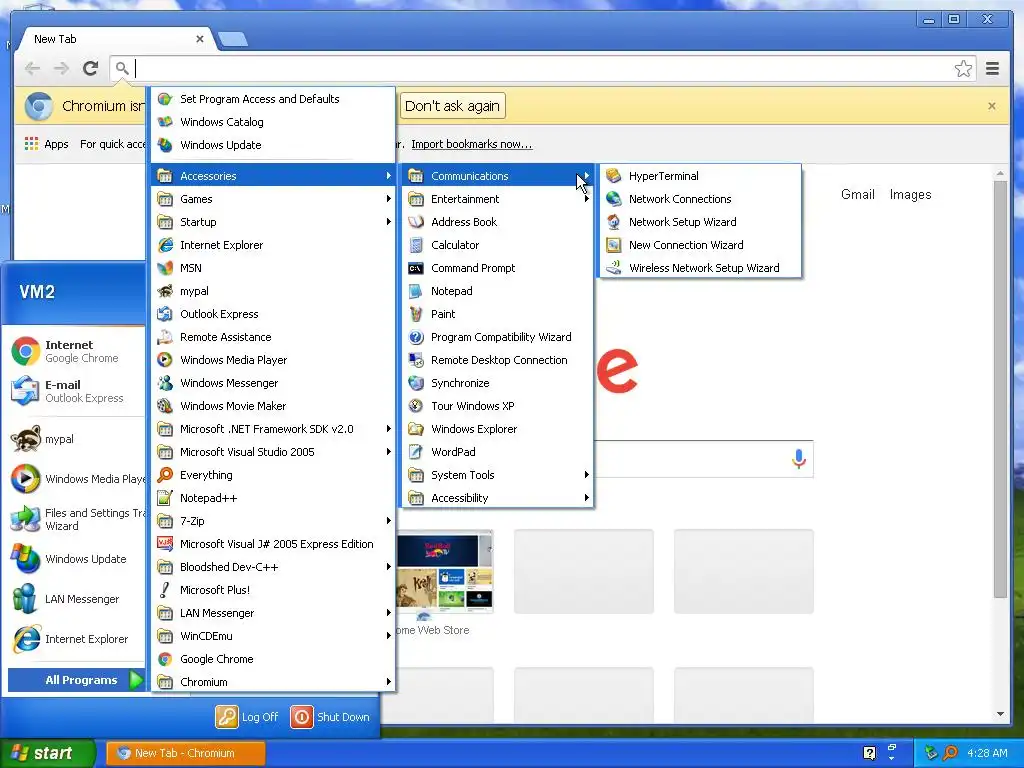Launch Outlook Express from All Programs list
1024x768 pixels.
[273, 314]
